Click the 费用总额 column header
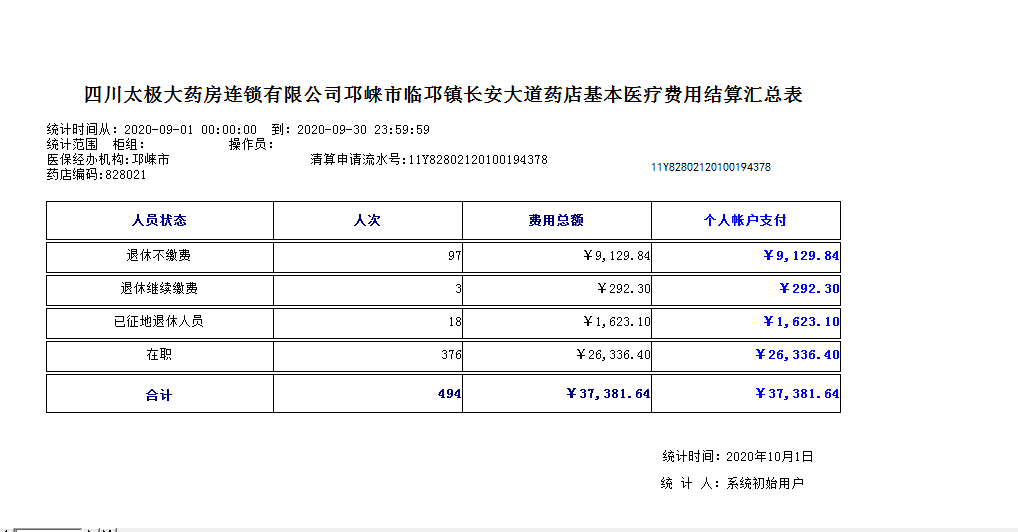The height and width of the screenshot is (532, 1018). tap(556, 221)
